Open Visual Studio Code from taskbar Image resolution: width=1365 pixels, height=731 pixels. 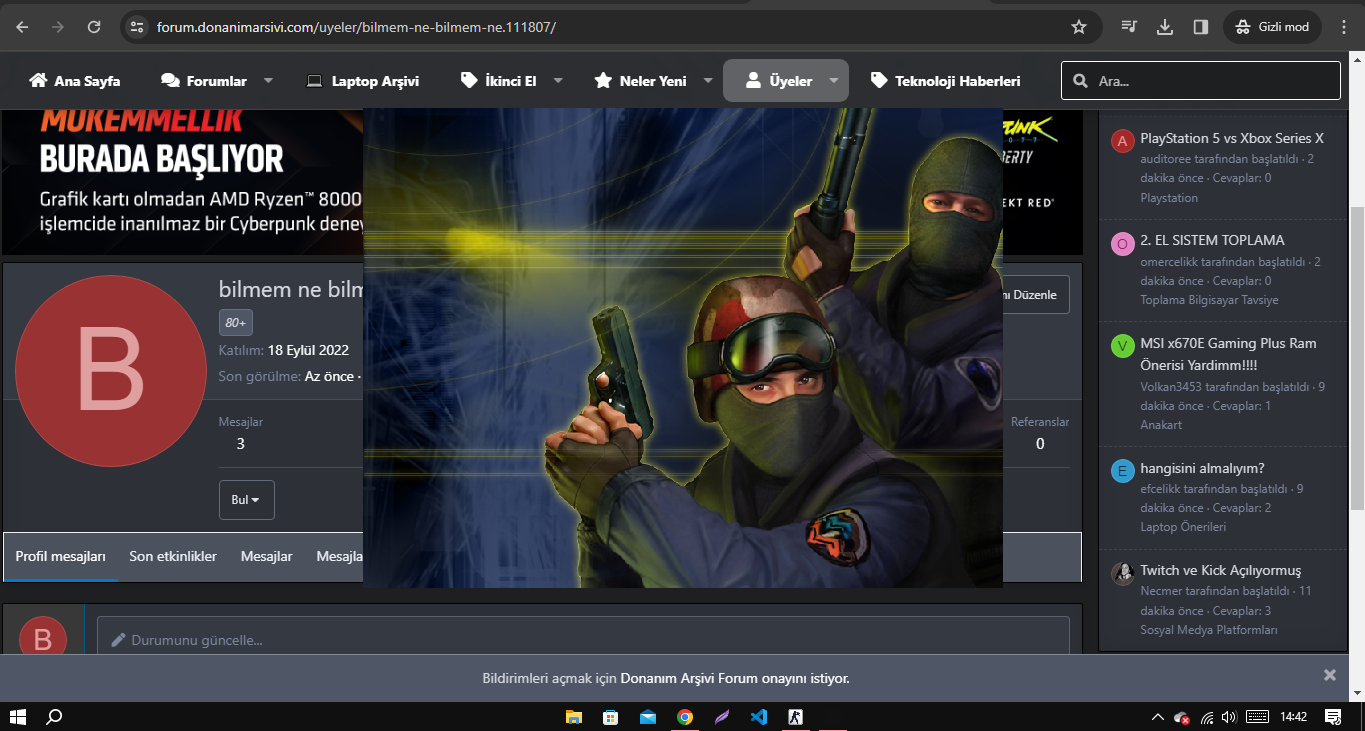pyautogui.click(x=758, y=717)
